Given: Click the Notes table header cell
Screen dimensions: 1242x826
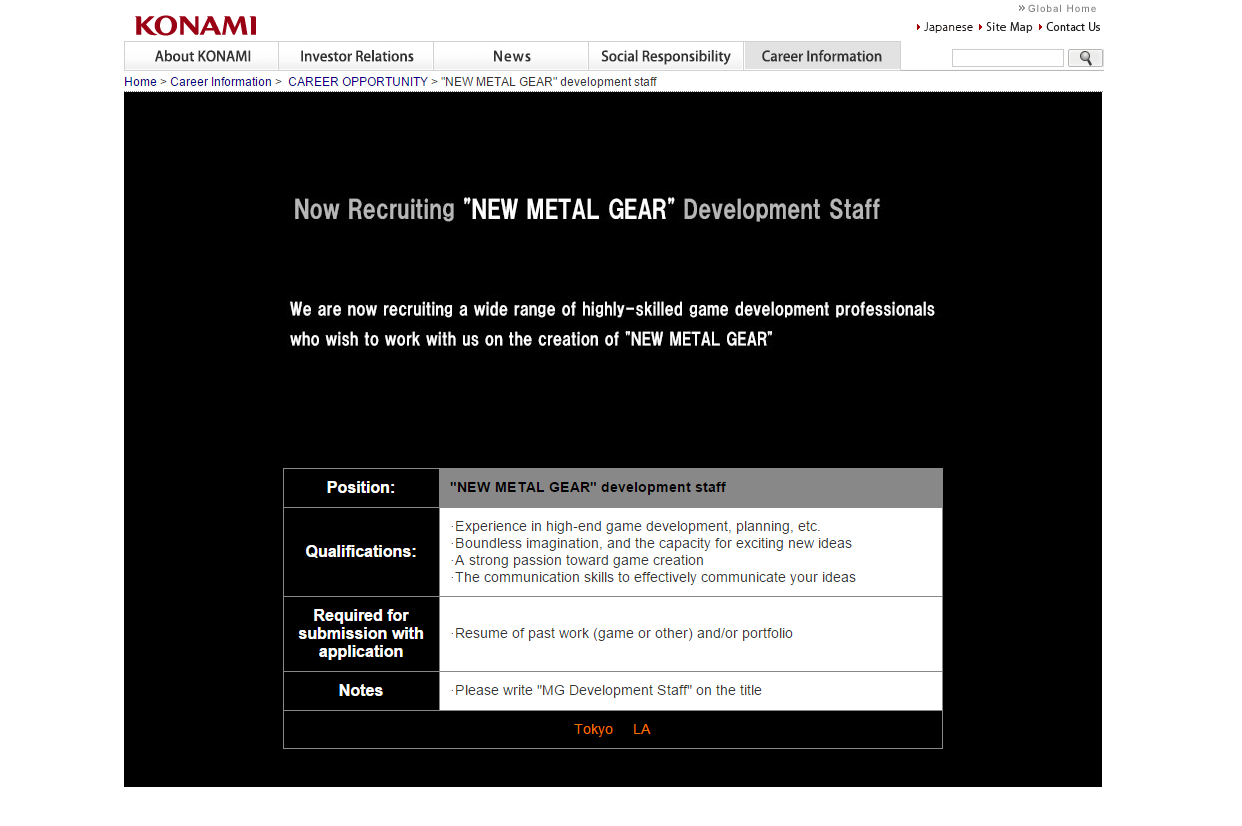Looking at the screenshot, I should pyautogui.click(x=361, y=691).
